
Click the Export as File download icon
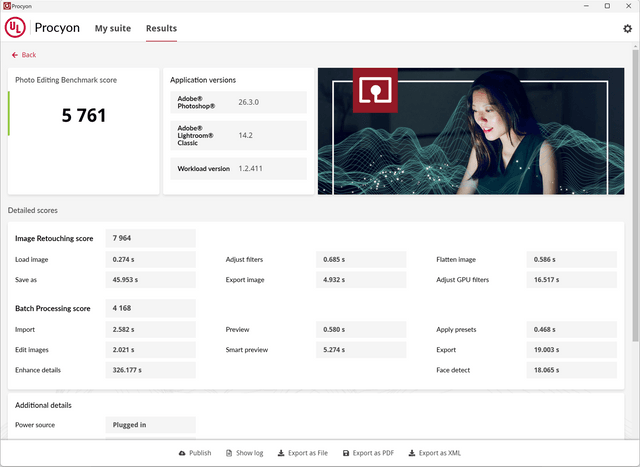point(281,453)
